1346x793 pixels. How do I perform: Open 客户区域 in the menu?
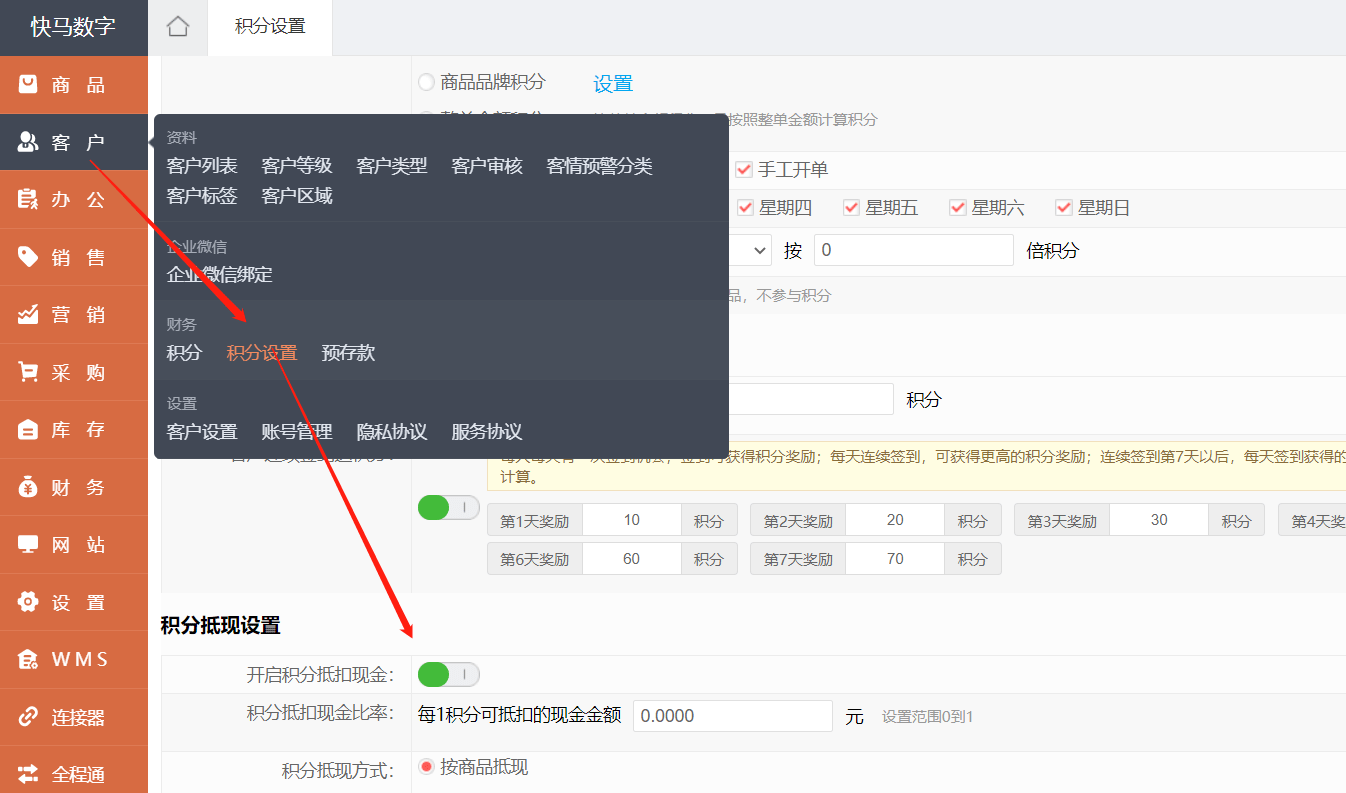297,196
